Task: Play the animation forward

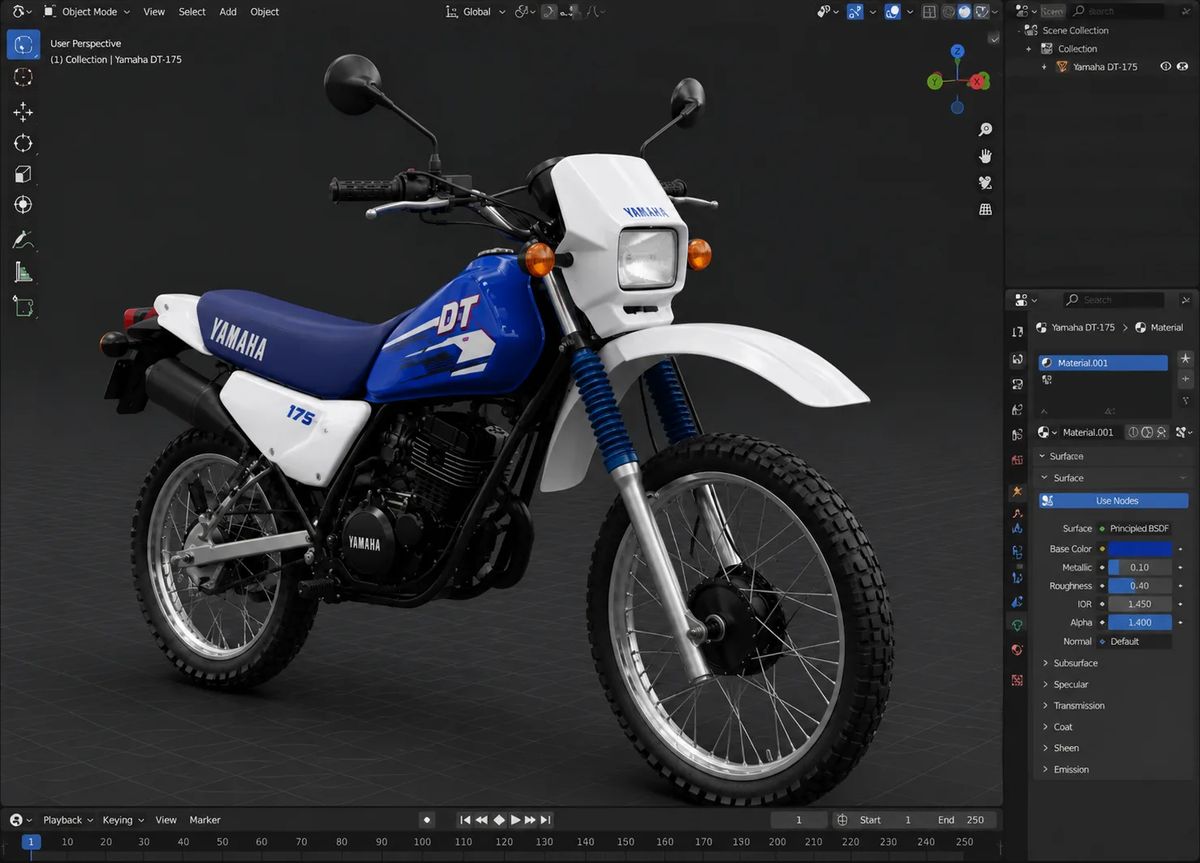Action: pos(516,820)
